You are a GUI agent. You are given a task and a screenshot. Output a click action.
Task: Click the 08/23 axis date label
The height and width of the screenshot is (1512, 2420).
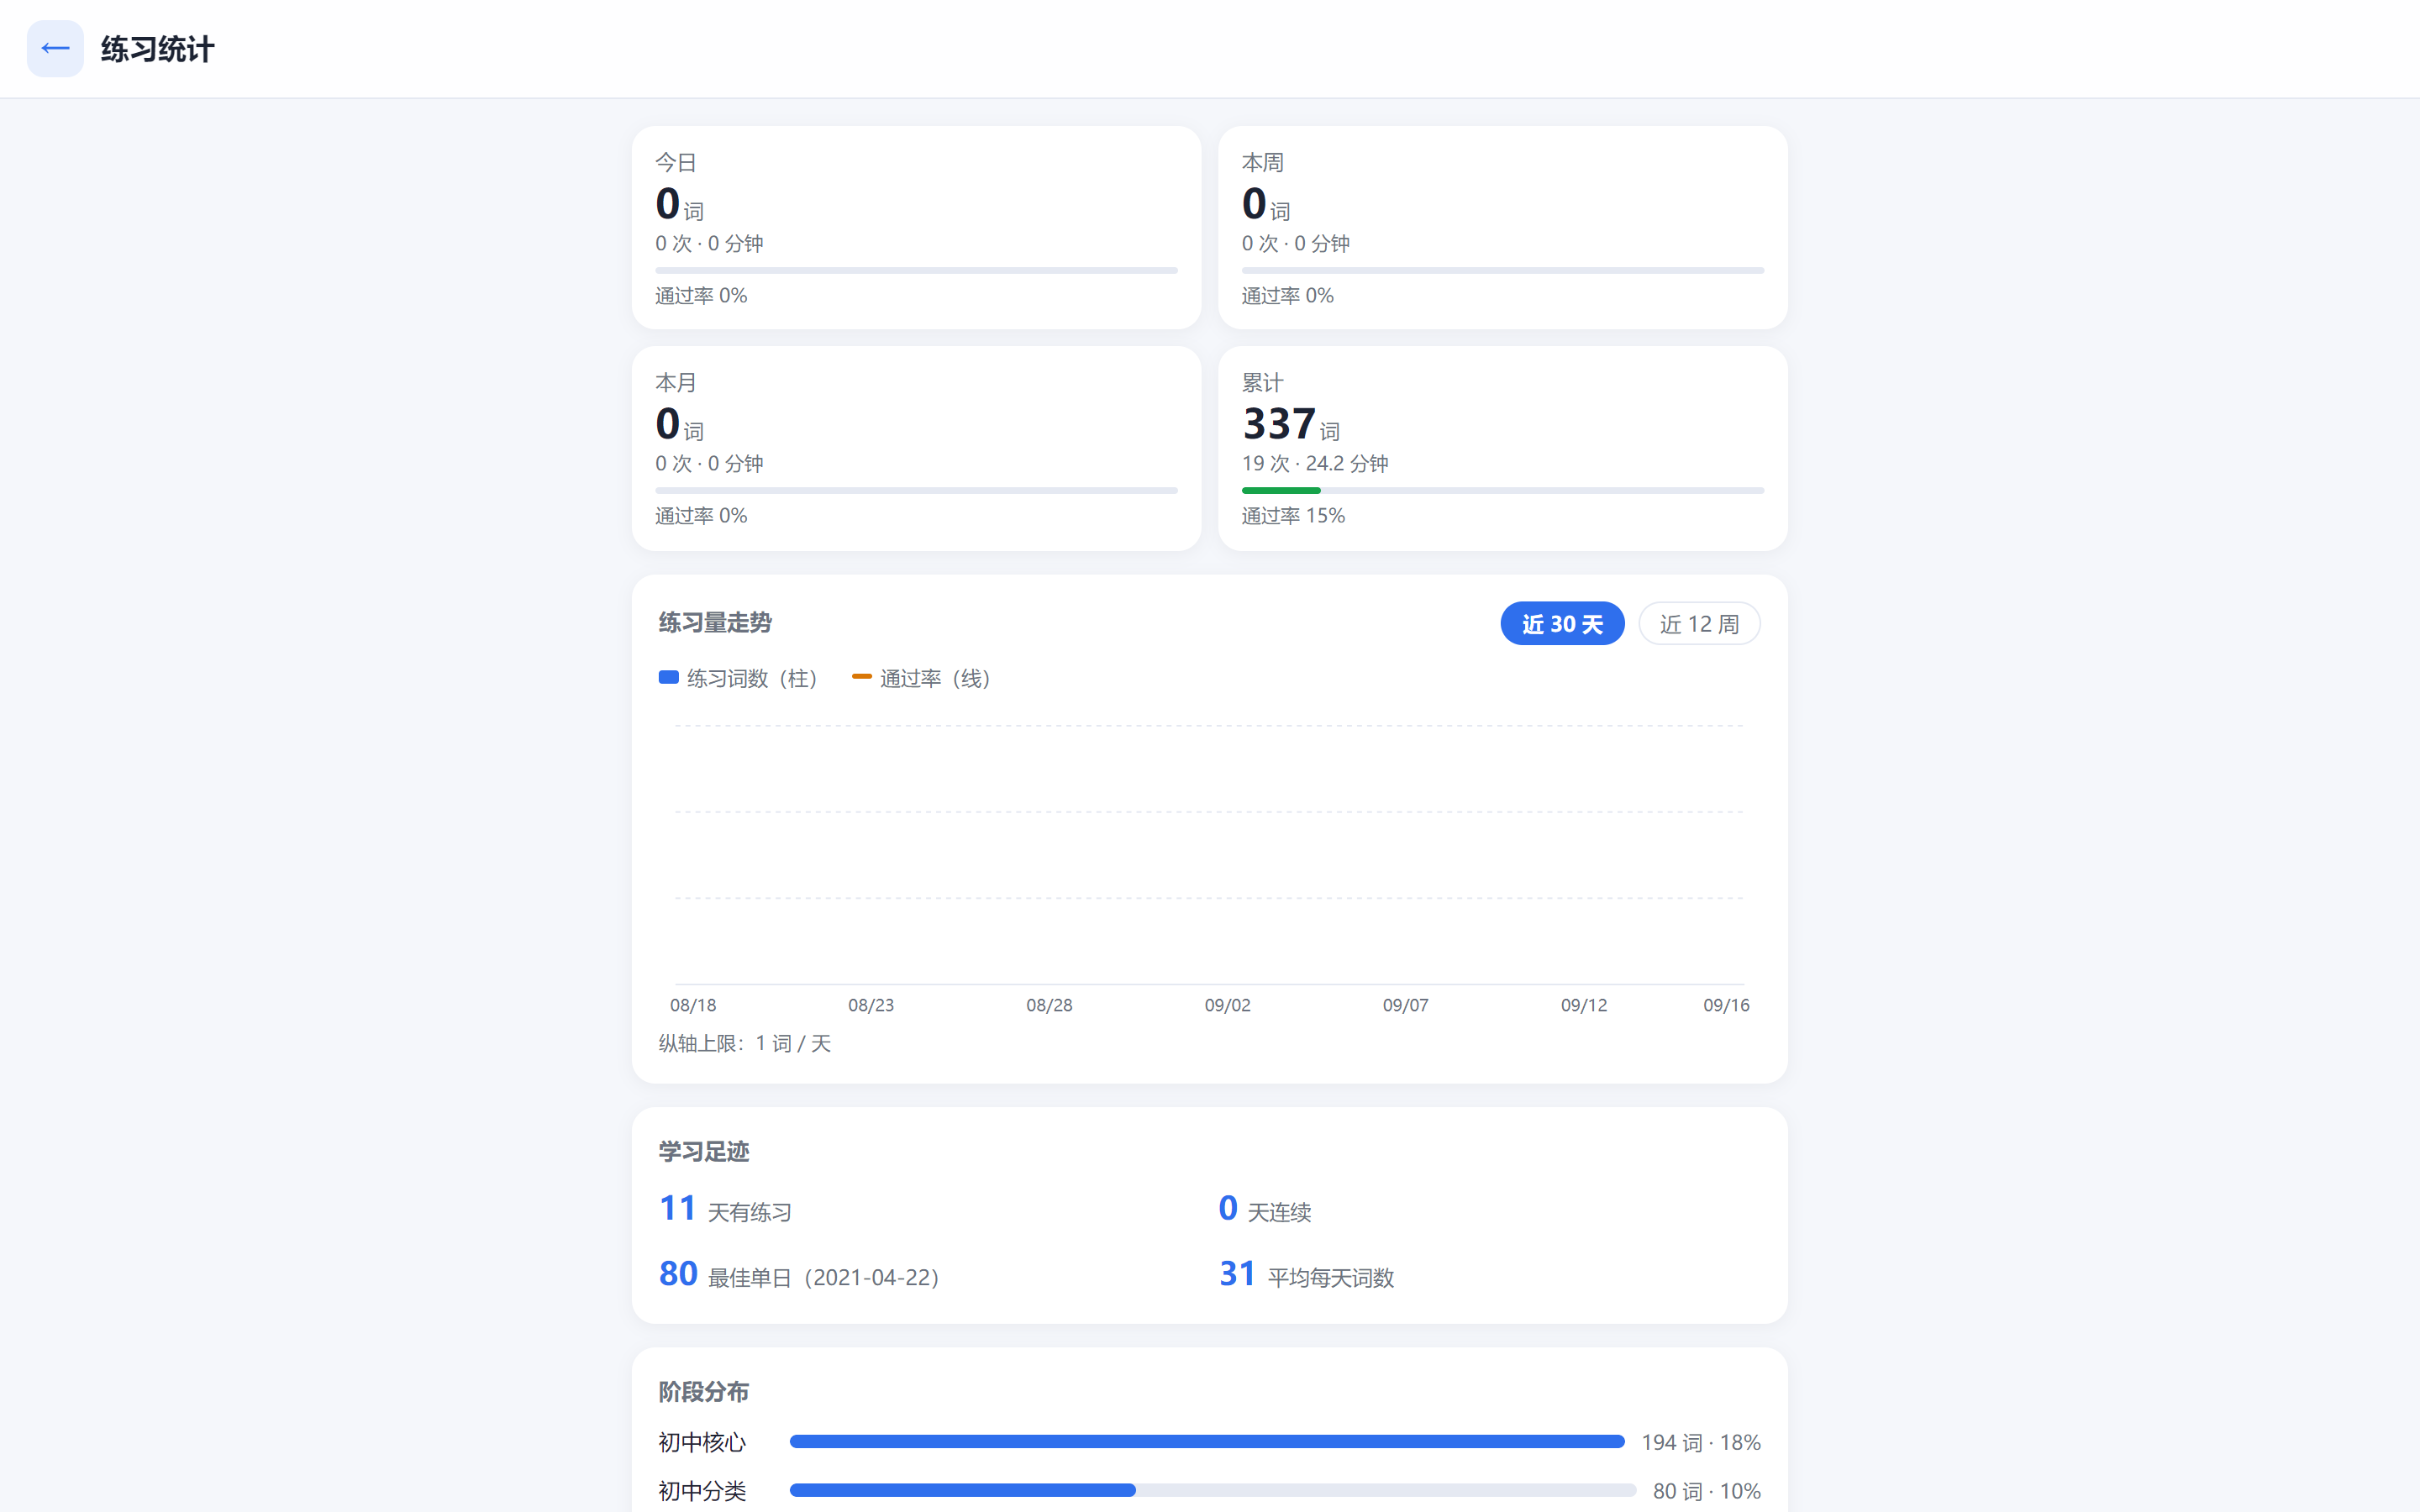(871, 1005)
